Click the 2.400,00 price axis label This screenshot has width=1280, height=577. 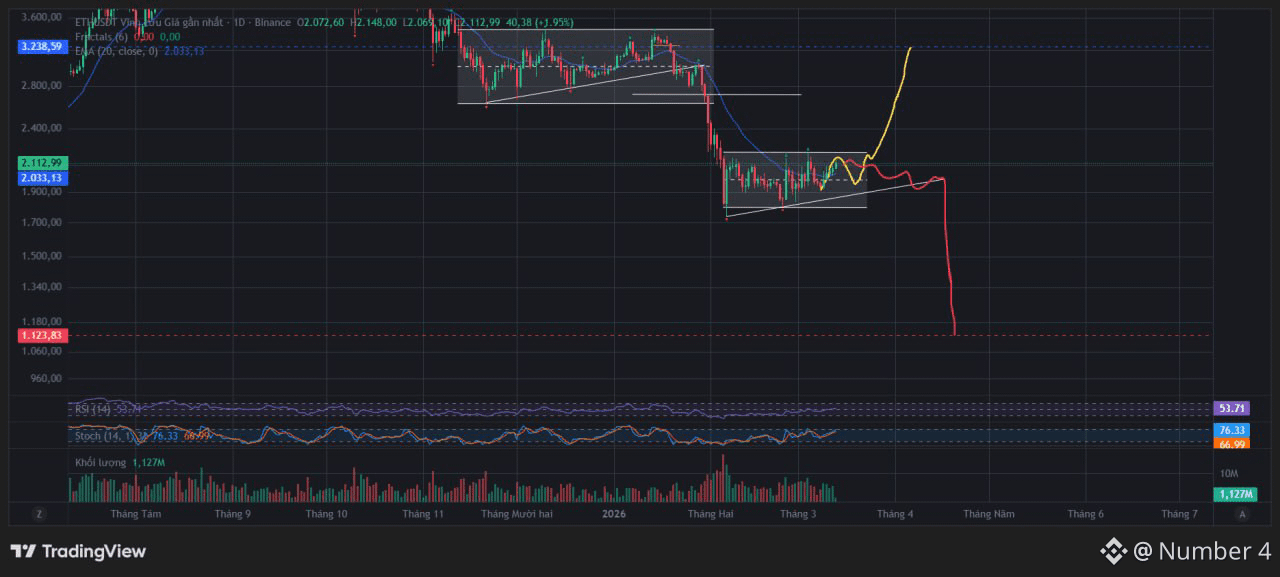tap(41, 128)
